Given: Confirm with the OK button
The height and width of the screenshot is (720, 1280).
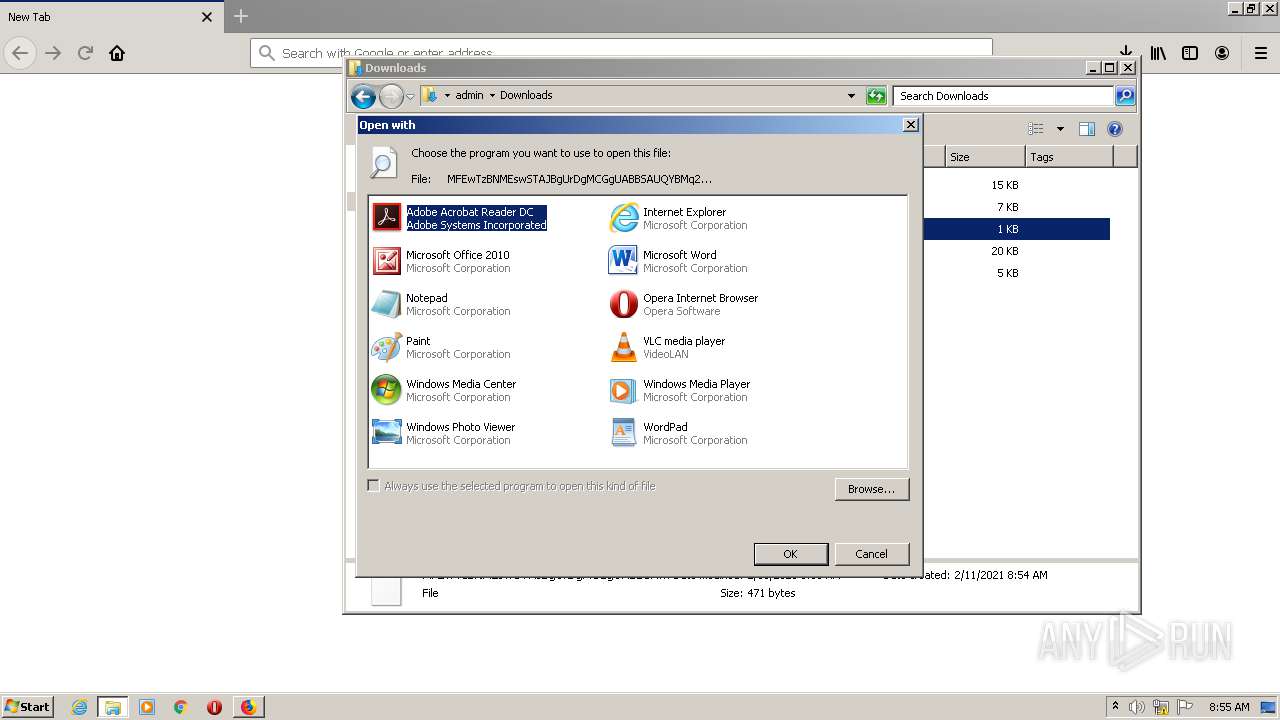Looking at the screenshot, I should pos(790,554).
